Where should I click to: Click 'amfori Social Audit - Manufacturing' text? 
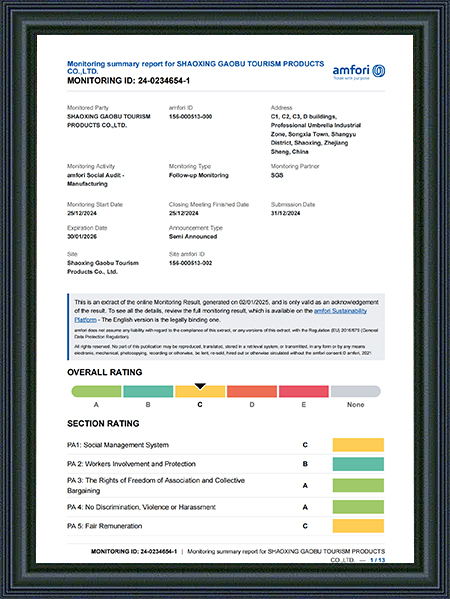pyautogui.click(x=96, y=179)
